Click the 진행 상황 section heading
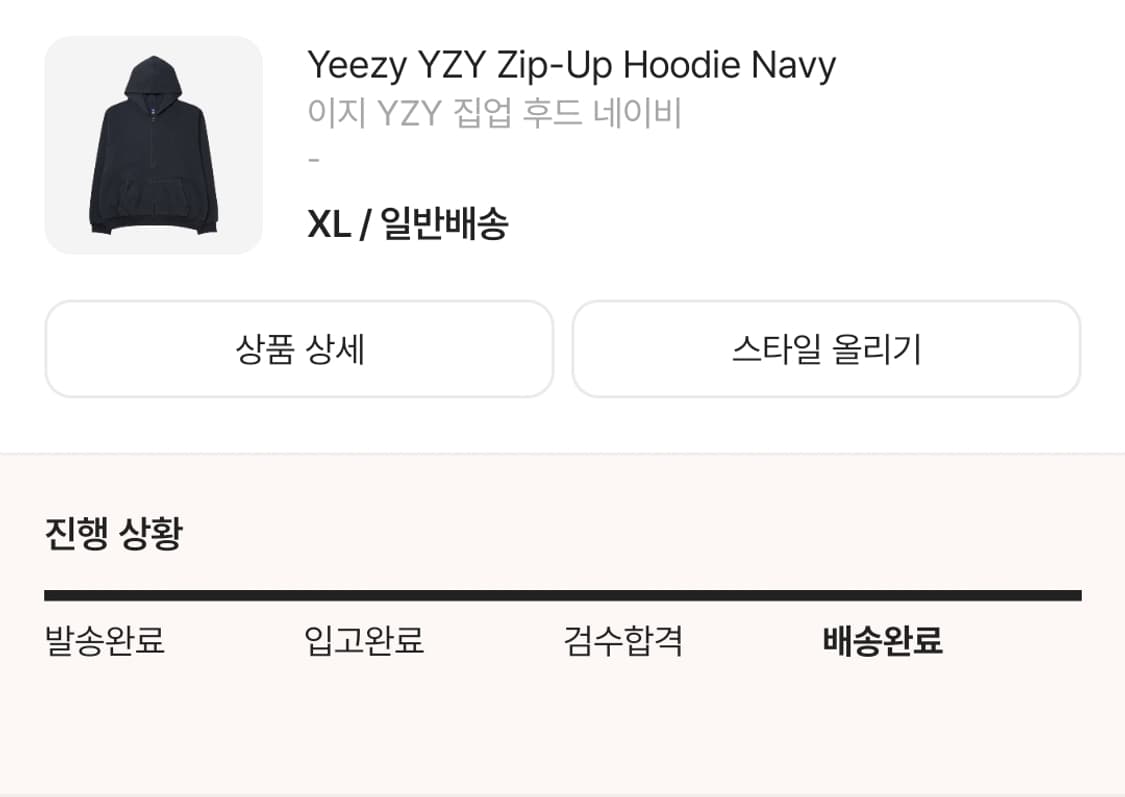This screenshot has height=797, width=1125. (114, 533)
